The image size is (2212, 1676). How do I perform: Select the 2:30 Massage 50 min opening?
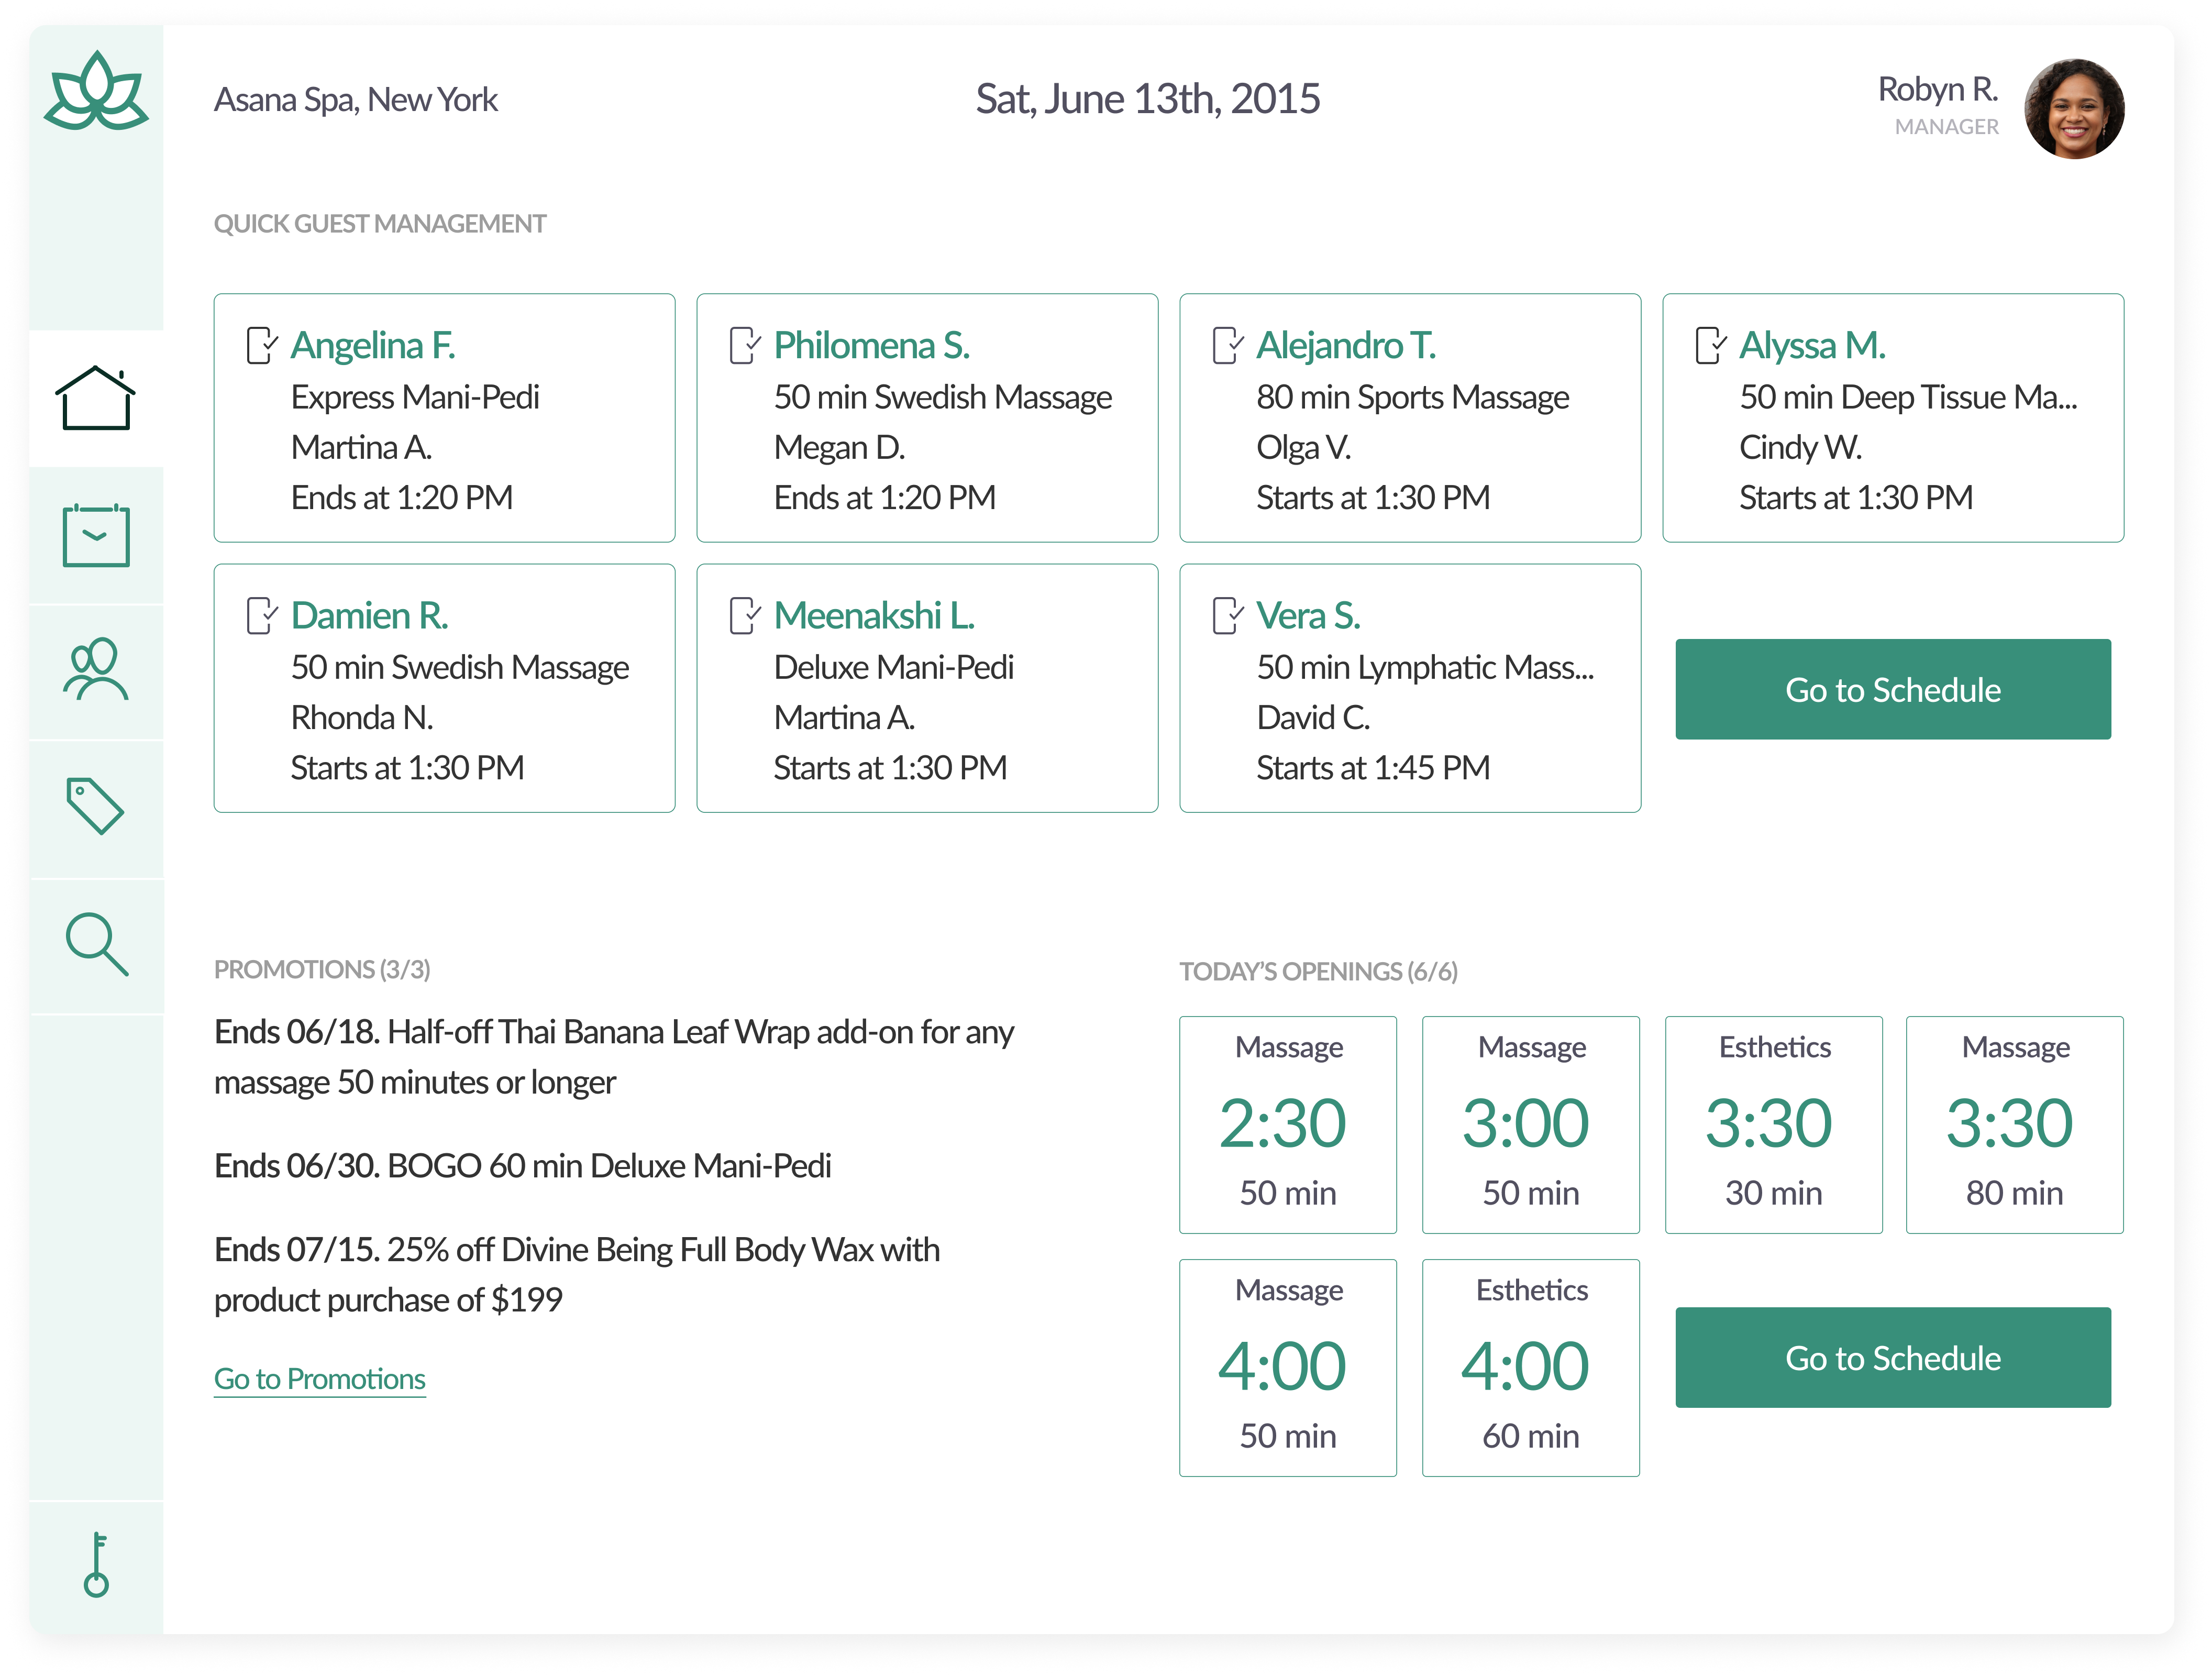1287,1124
